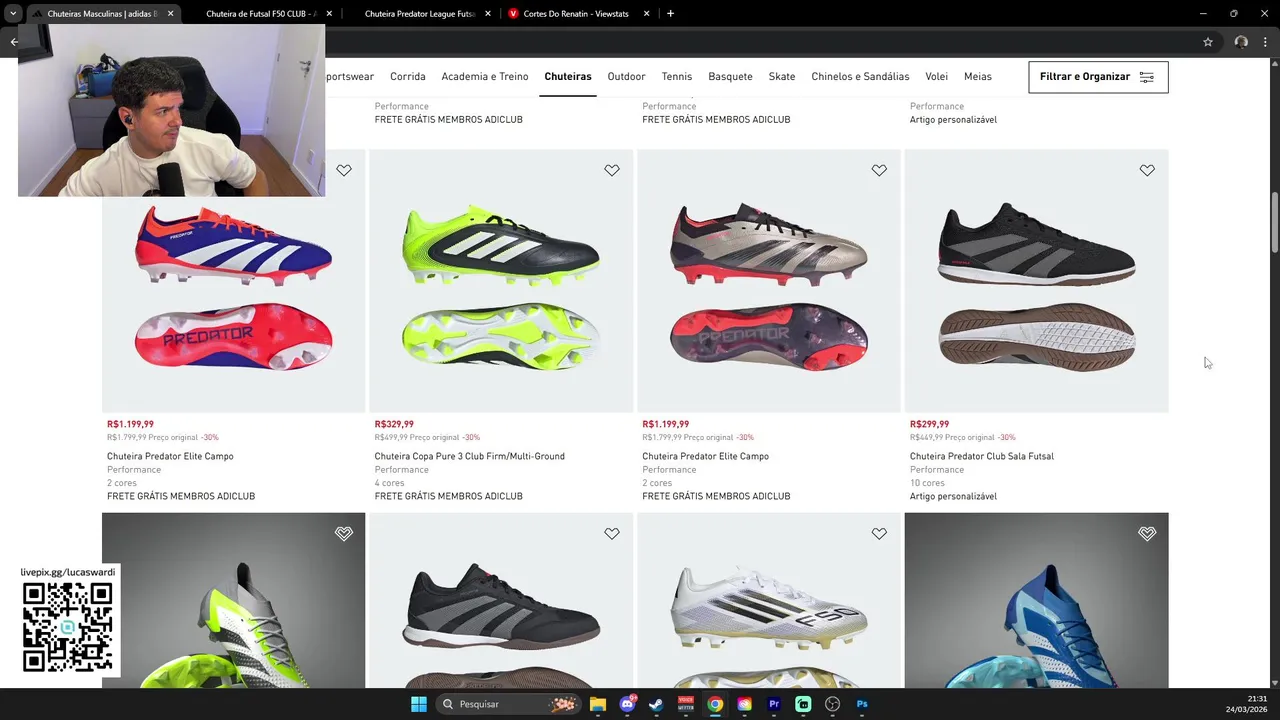
Task: Open Photoshop from the taskbar
Action: 862,704
